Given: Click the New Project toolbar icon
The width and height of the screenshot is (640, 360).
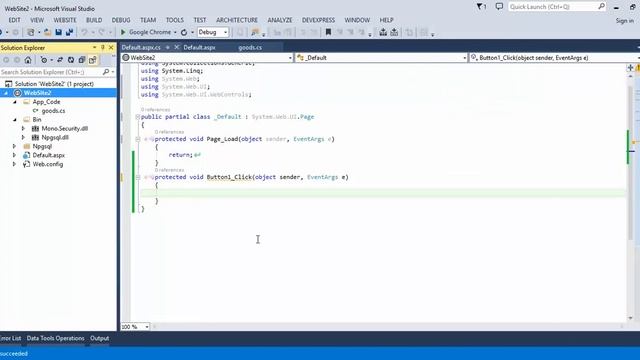Looking at the screenshot, I should pos(31,32).
